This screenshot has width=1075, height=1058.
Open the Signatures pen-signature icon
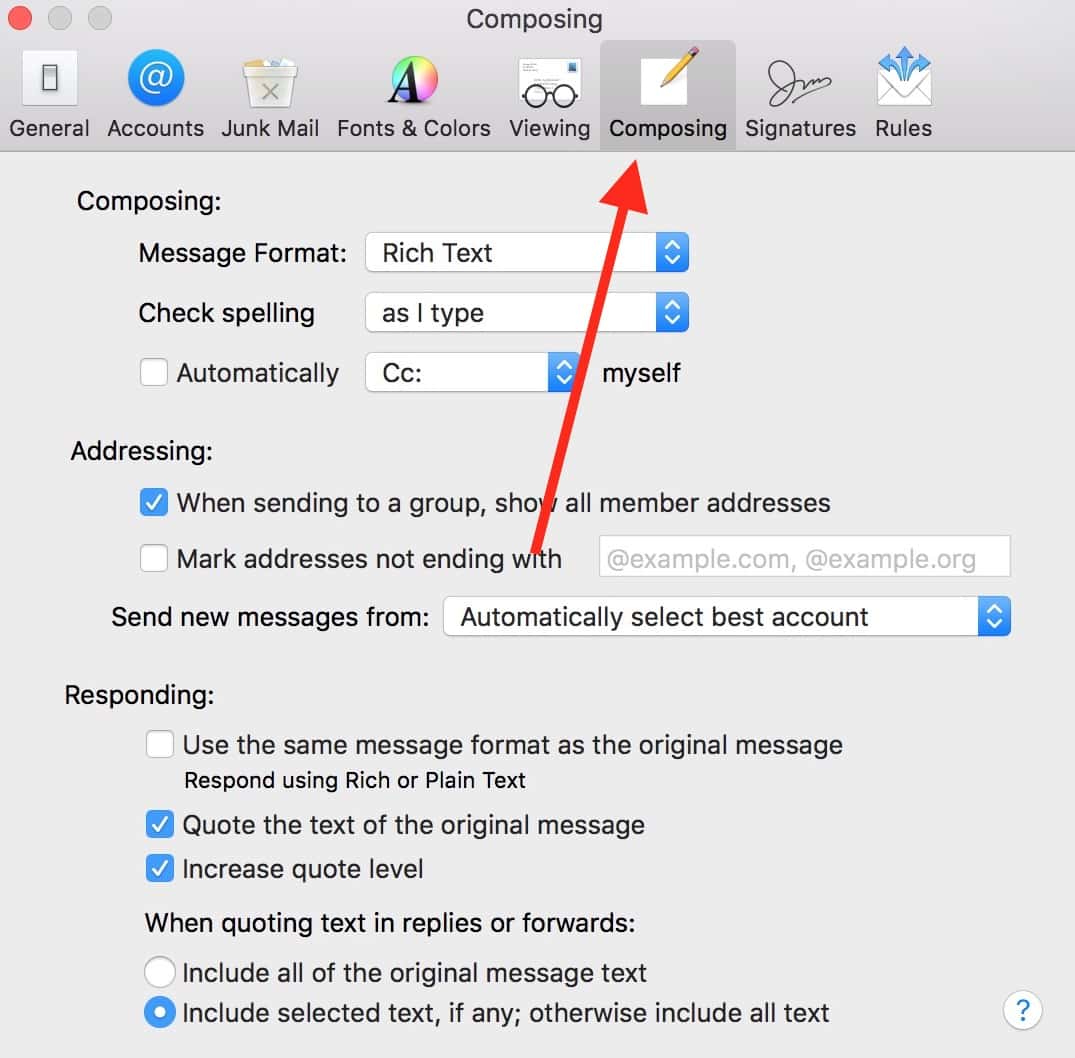799,82
